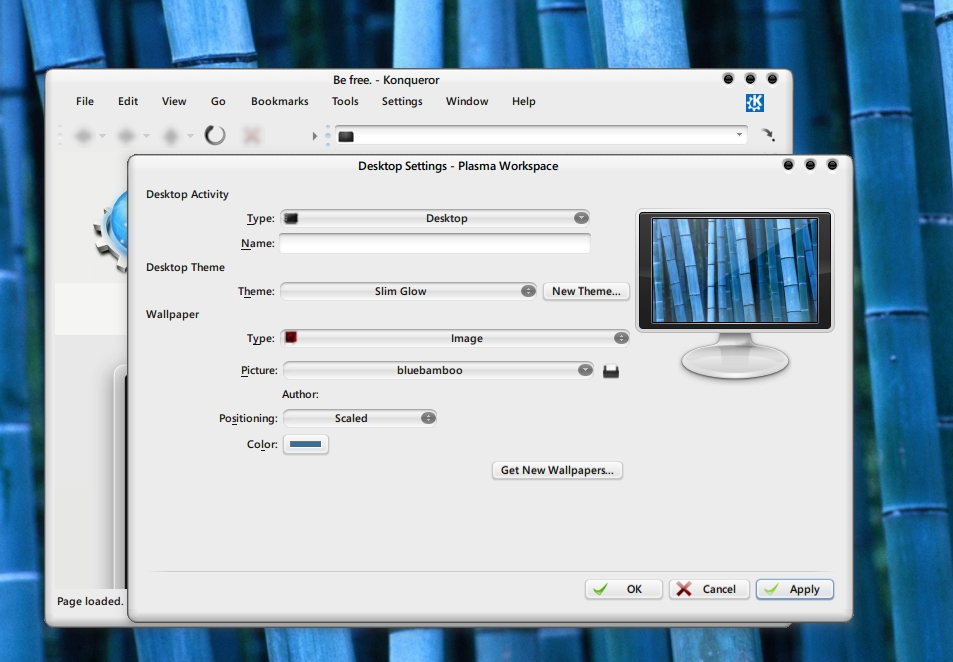
Task: Click the 'Page loaded.' status bar text
Action: click(x=90, y=601)
